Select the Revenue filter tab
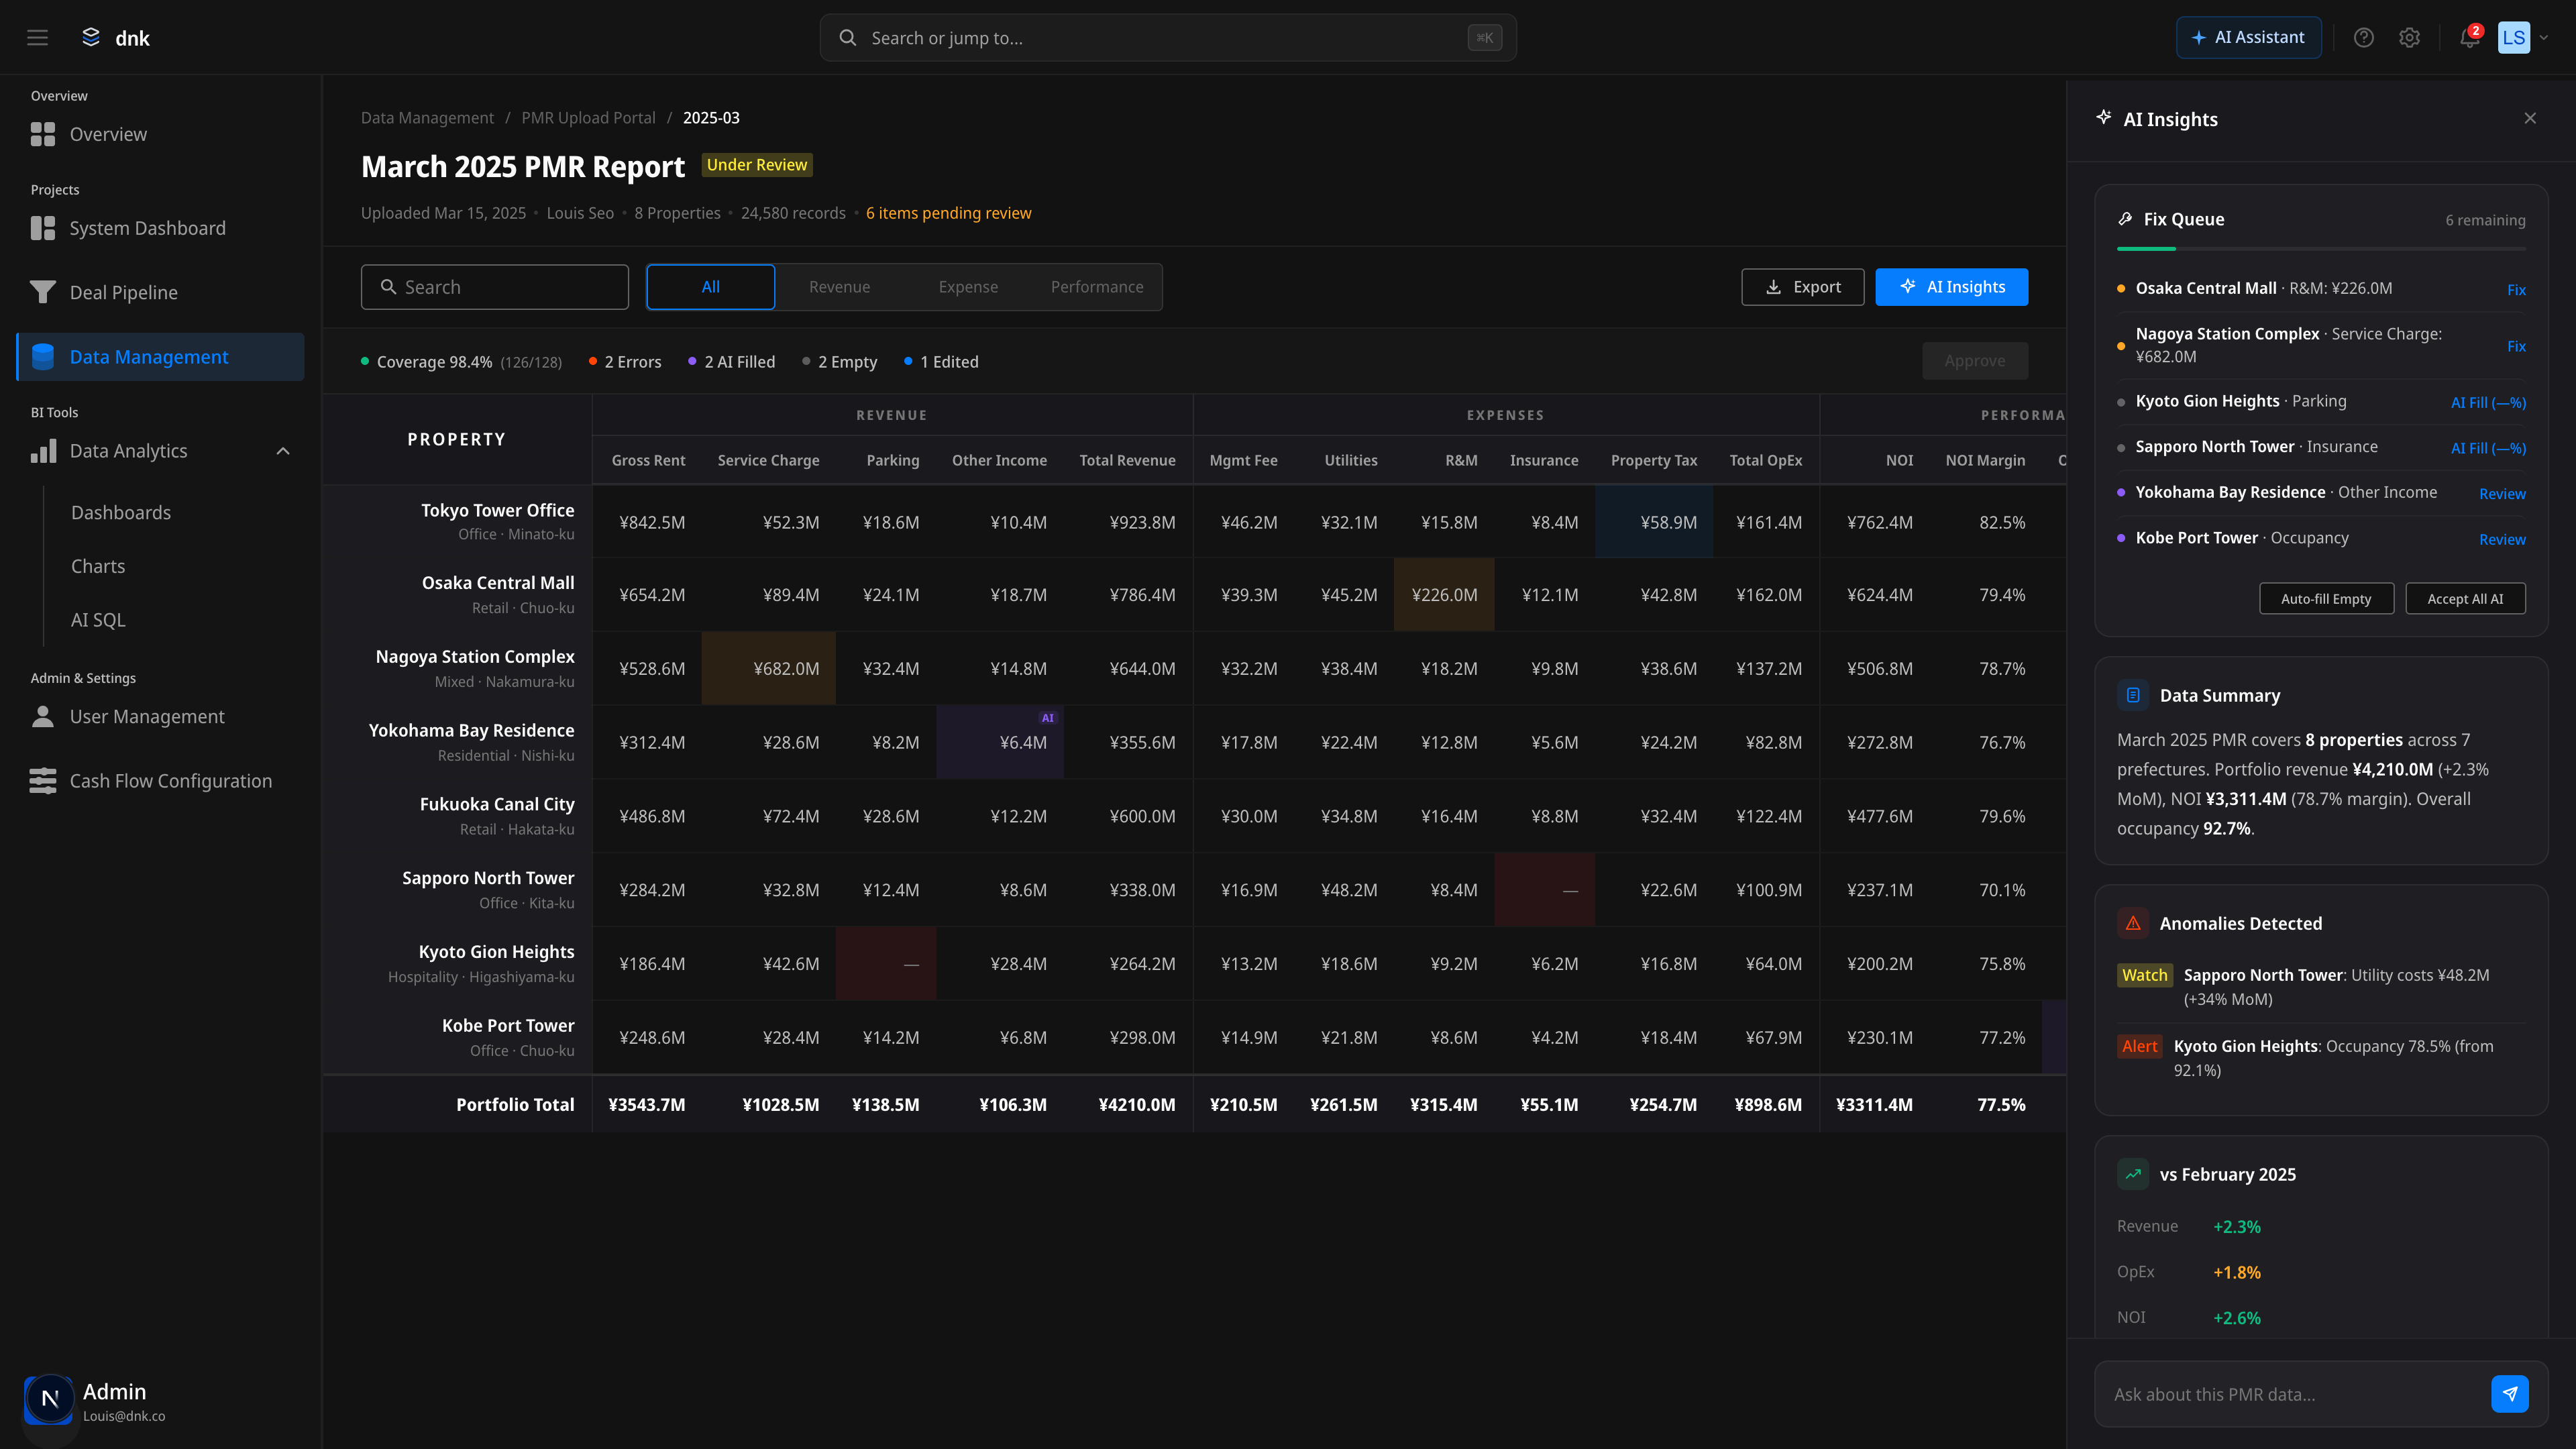 (839, 287)
